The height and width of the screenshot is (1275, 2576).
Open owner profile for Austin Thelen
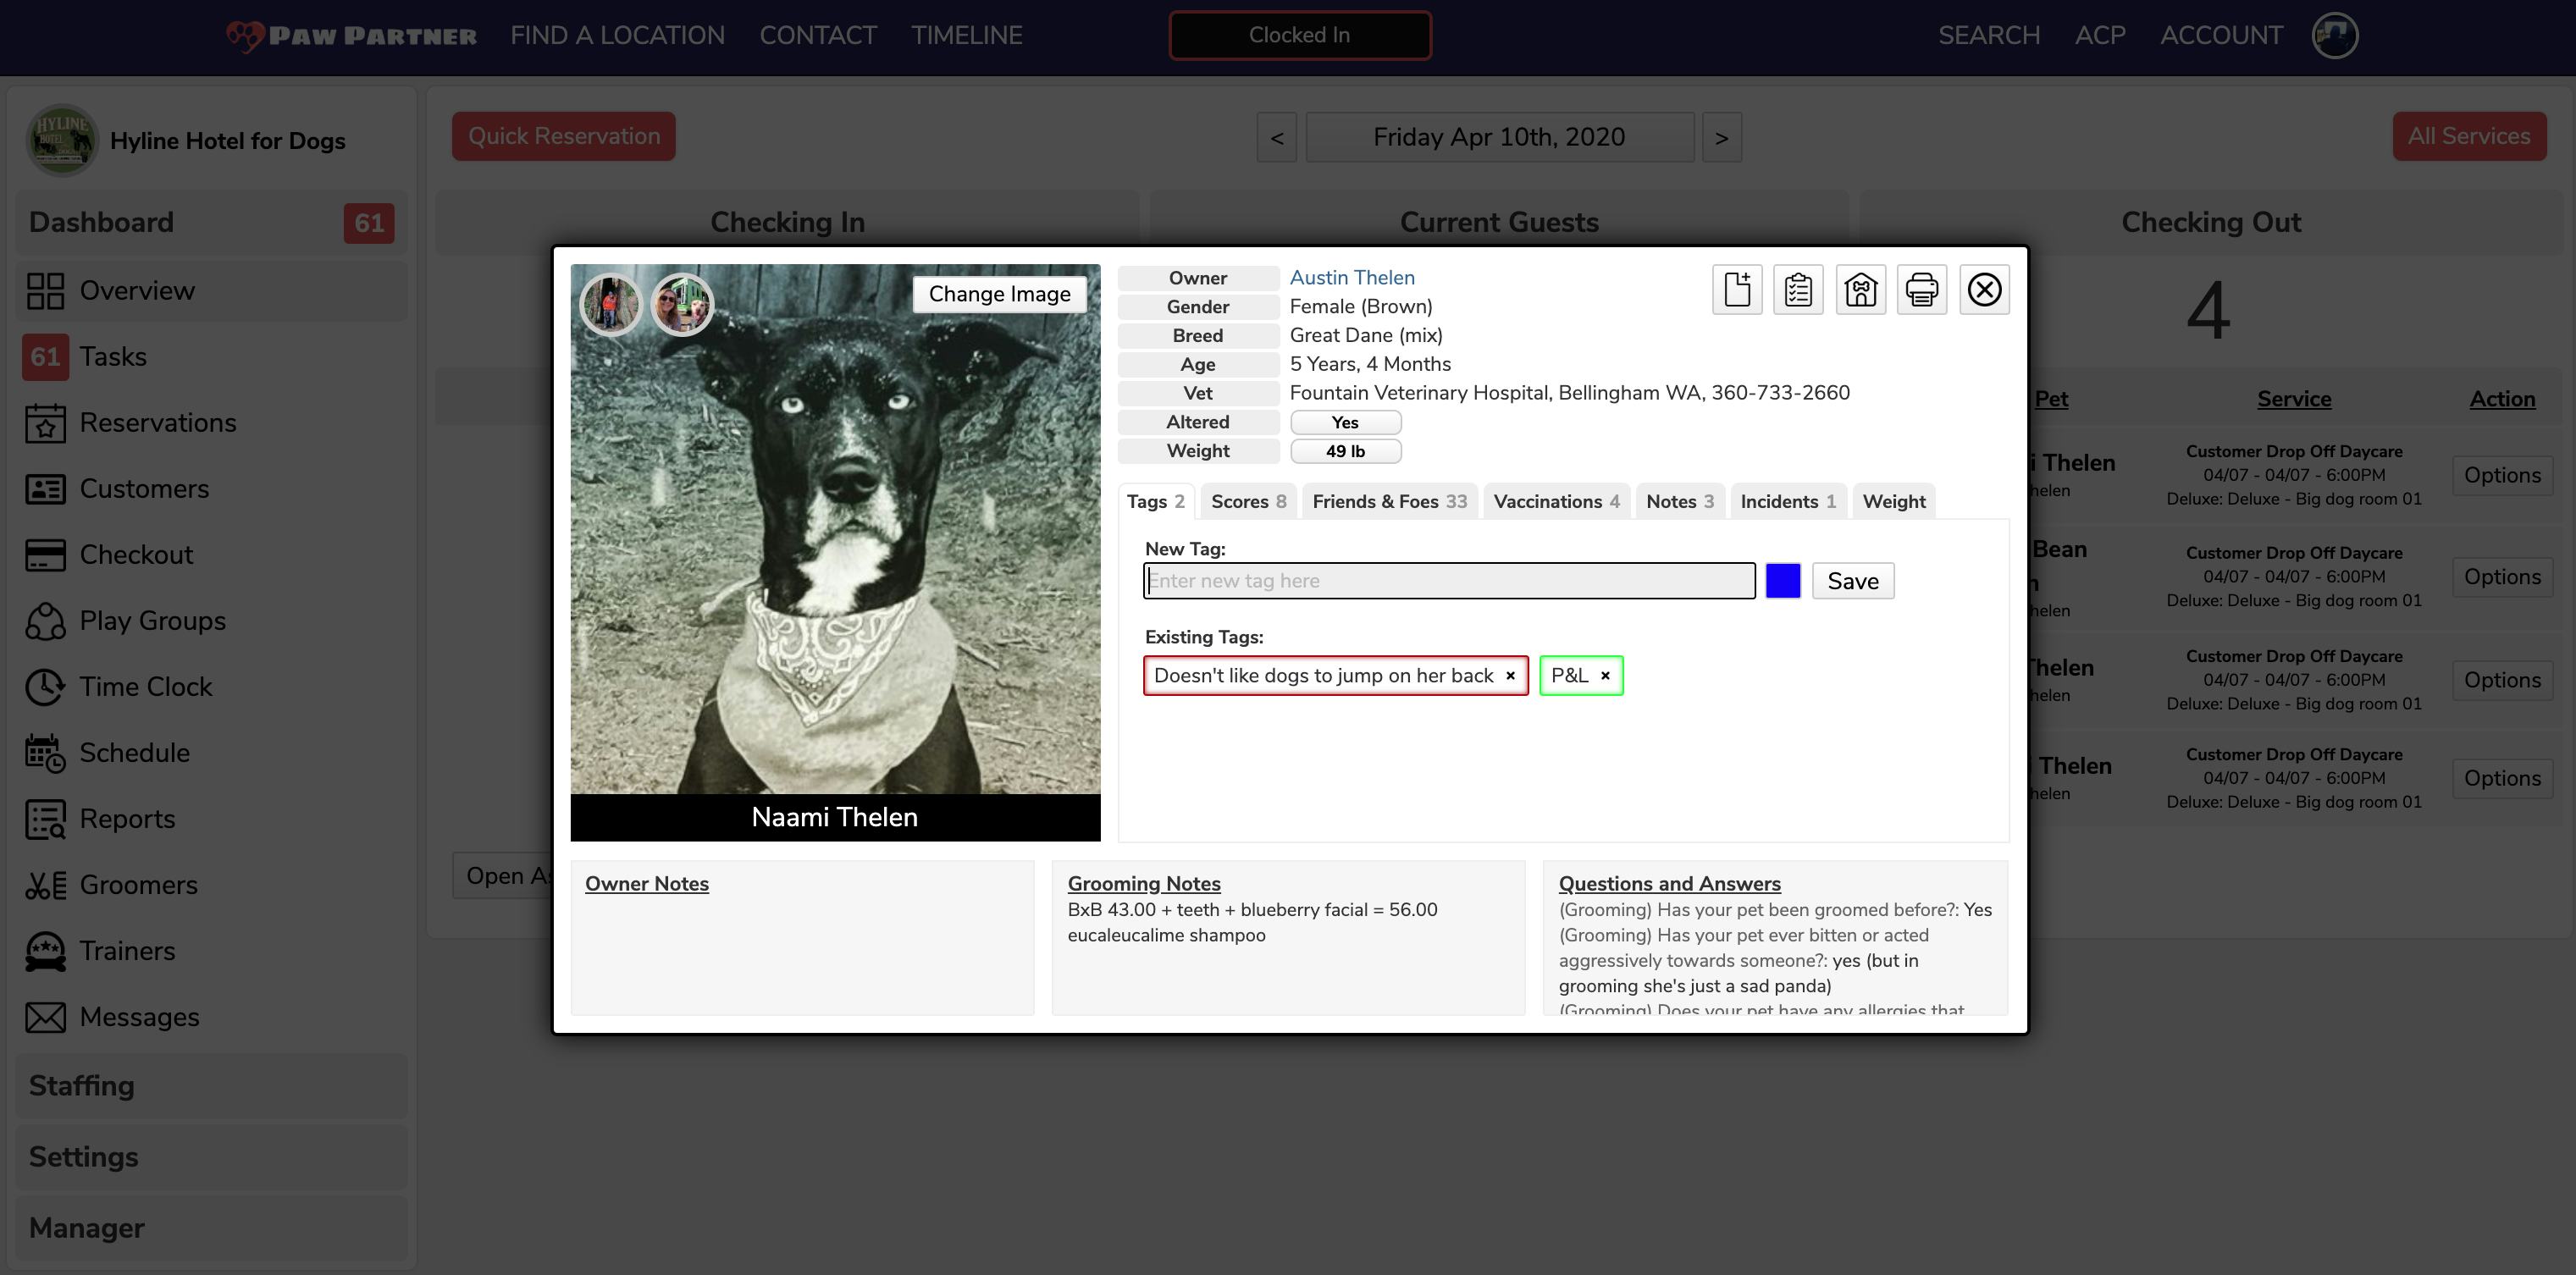(1352, 277)
